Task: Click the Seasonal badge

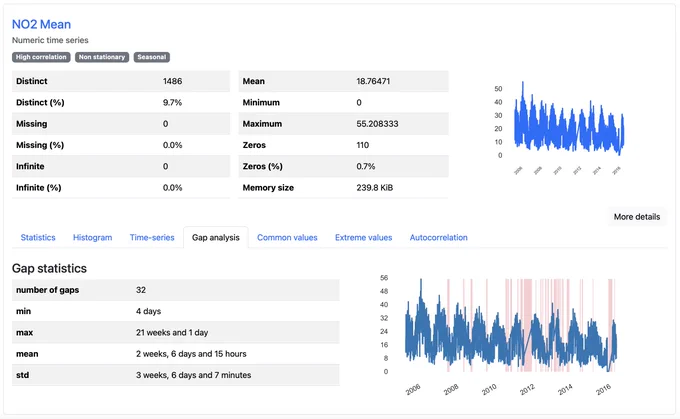Action: pos(152,57)
